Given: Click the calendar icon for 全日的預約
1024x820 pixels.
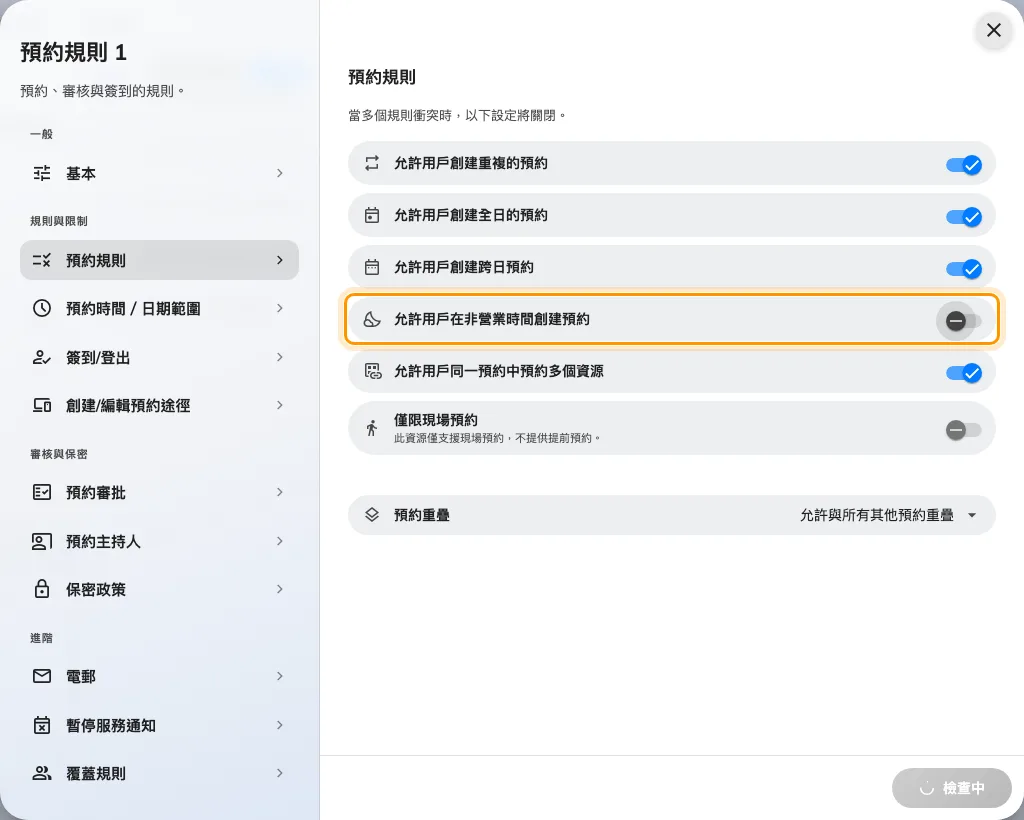Looking at the screenshot, I should click(x=372, y=215).
